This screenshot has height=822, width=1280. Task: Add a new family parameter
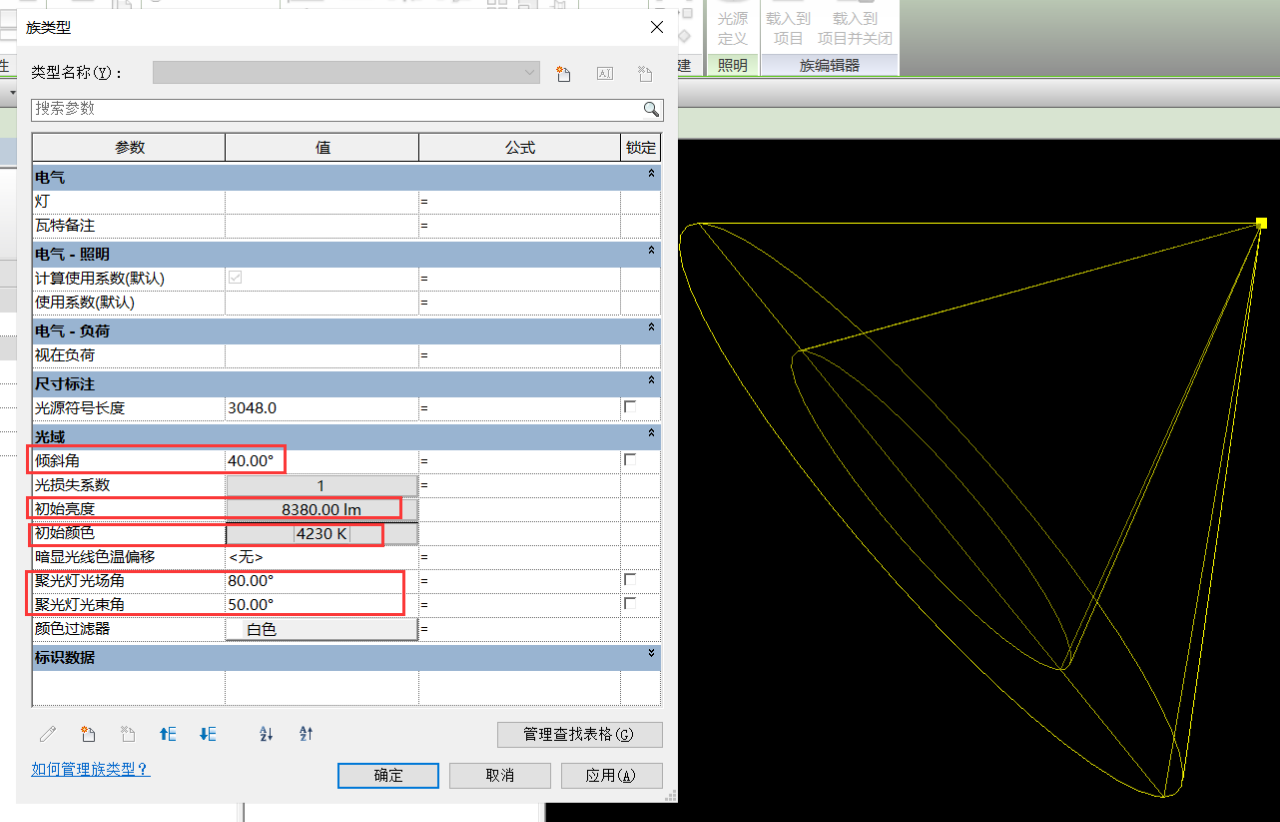[x=87, y=733]
